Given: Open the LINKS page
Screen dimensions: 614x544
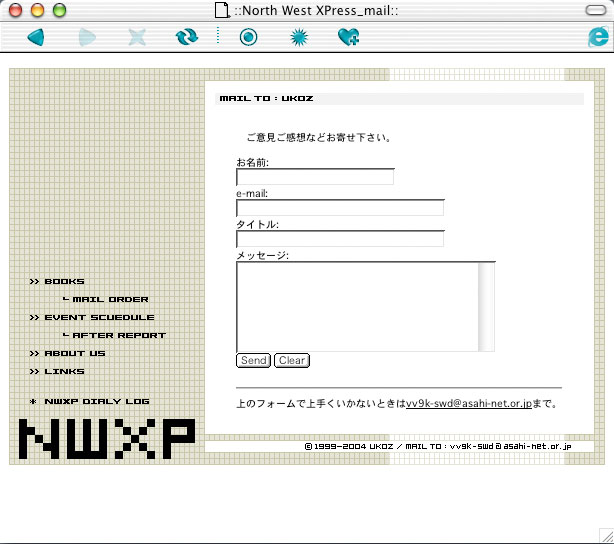Looking at the screenshot, I should point(64,372).
